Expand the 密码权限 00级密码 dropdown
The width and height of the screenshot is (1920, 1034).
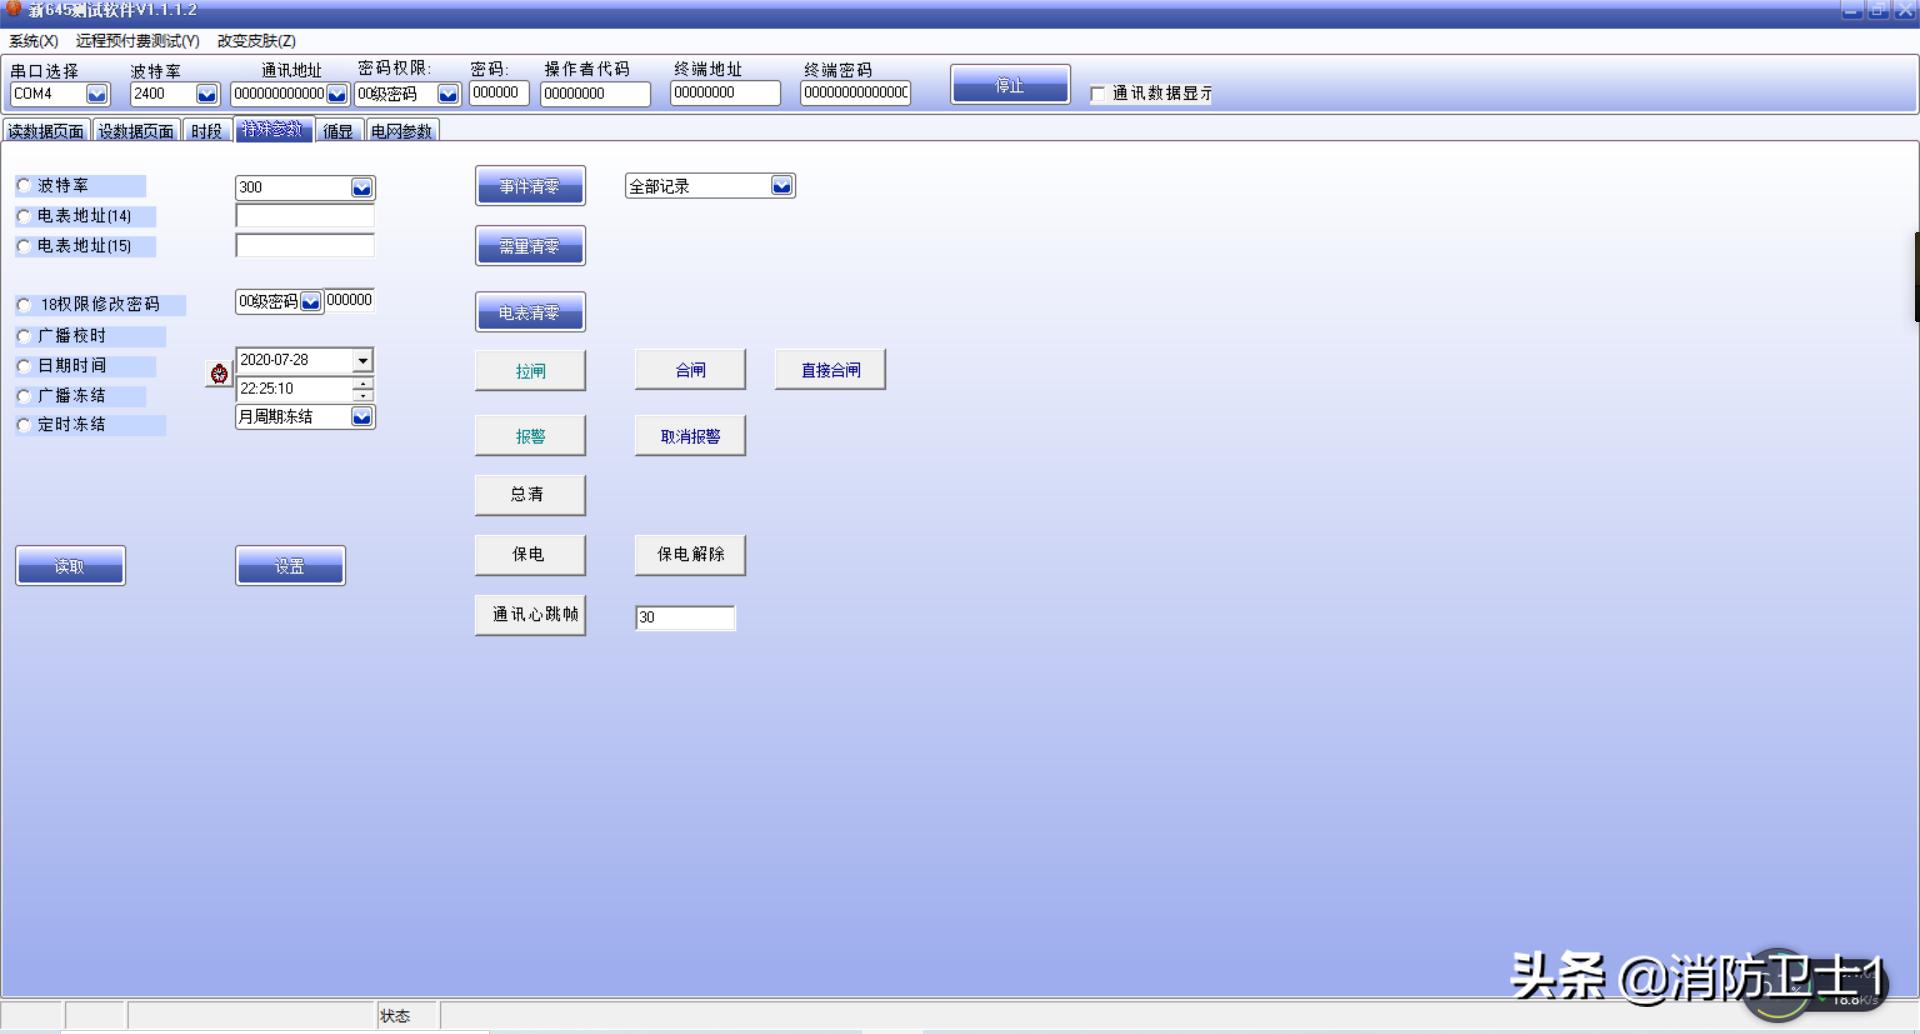(x=448, y=94)
